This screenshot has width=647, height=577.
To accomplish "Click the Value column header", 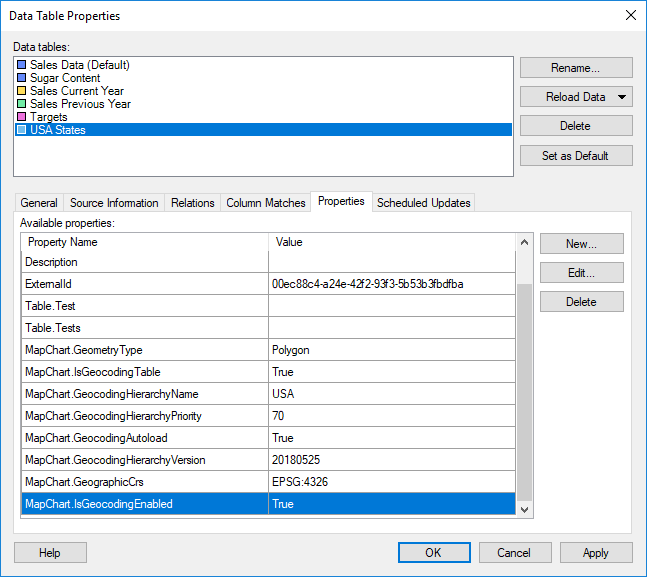I will (x=392, y=242).
